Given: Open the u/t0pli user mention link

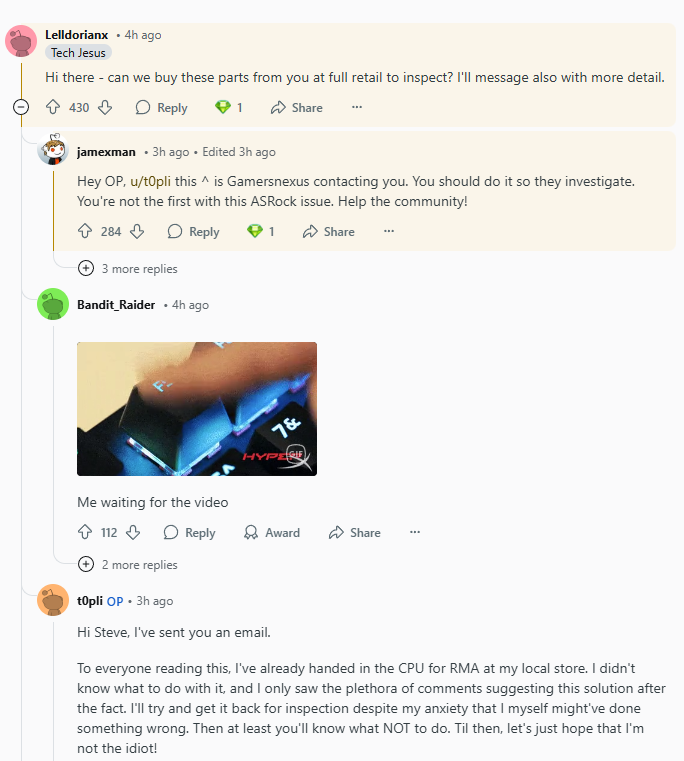Looking at the screenshot, I should click(150, 181).
